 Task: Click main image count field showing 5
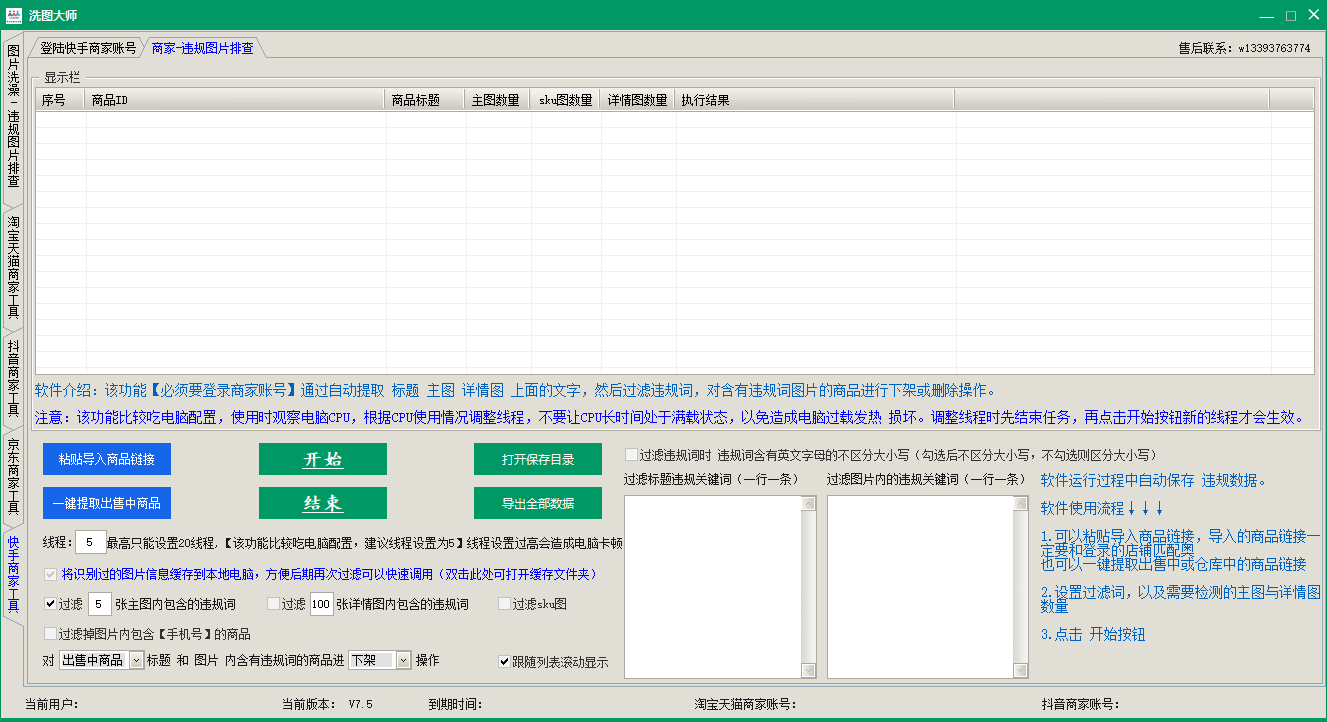[100, 604]
